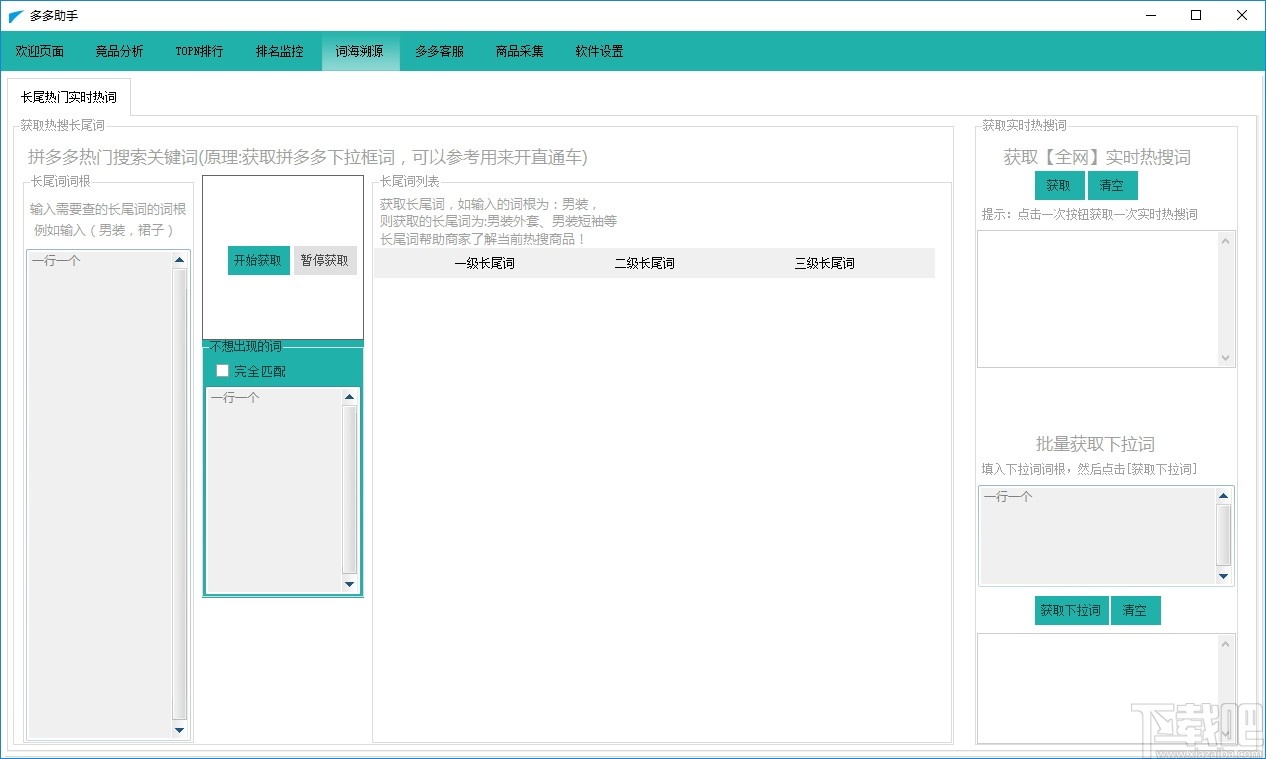Click the 长尾词词根 input text area
Screen dimensions: 1266x759
click(99, 494)
